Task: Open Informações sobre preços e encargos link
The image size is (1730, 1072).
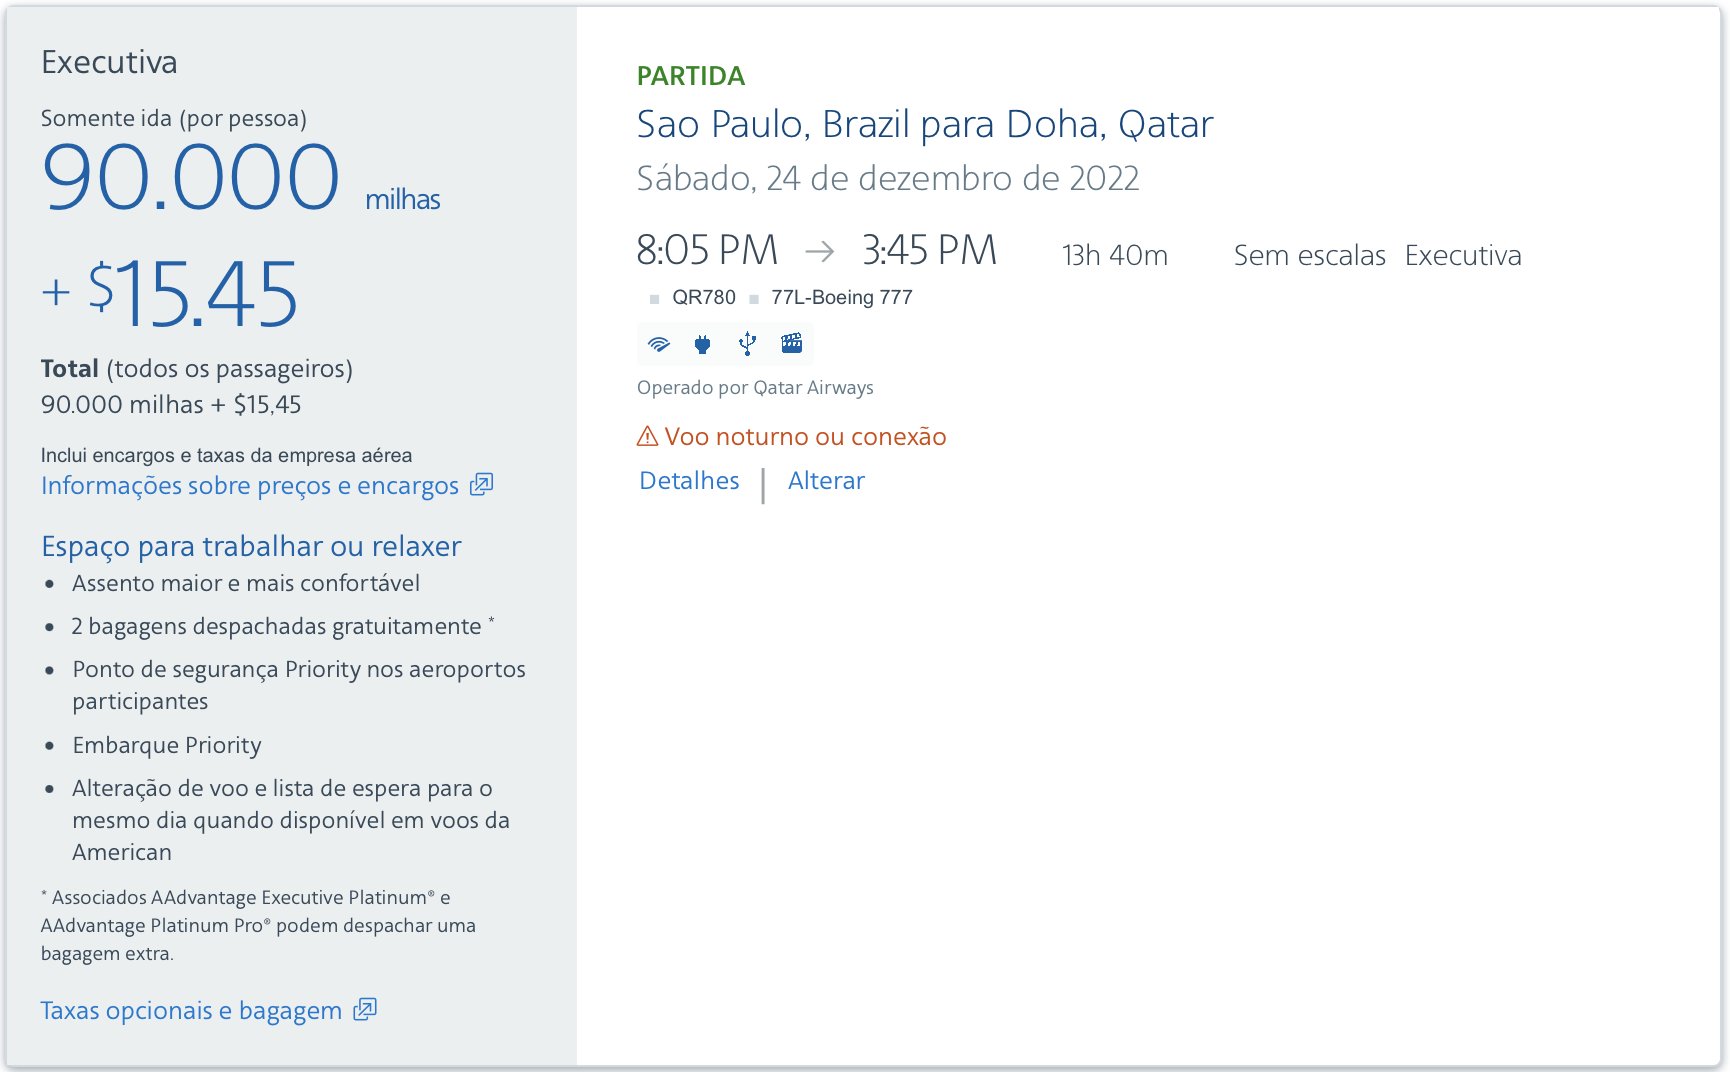Action: tap(250, 486)
